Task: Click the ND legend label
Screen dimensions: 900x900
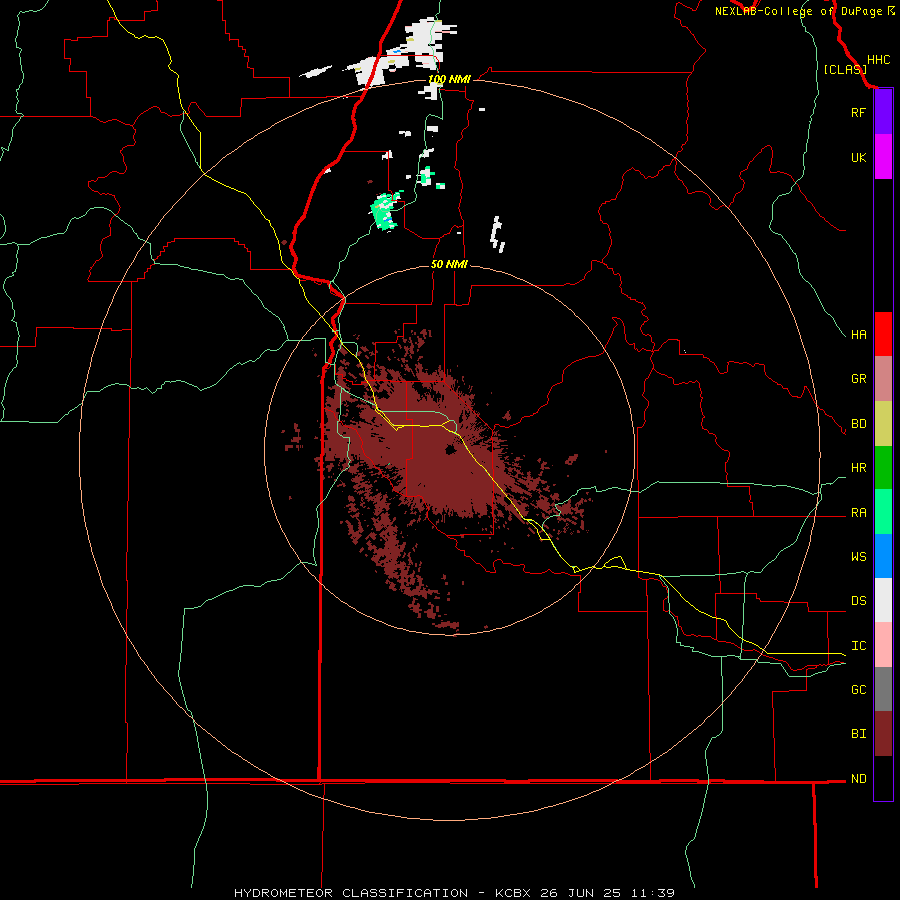Action: click(858, 779)
